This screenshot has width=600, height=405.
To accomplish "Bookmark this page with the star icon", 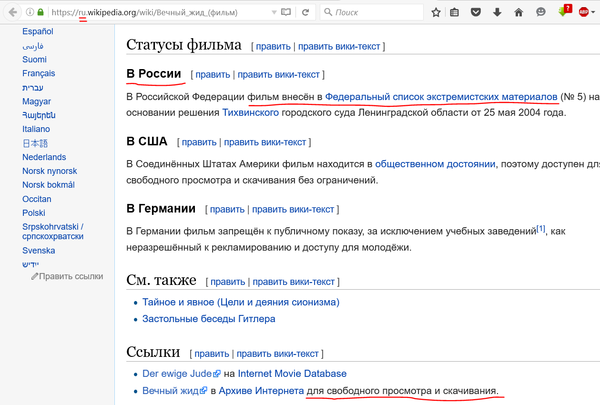I will [435, 12].
